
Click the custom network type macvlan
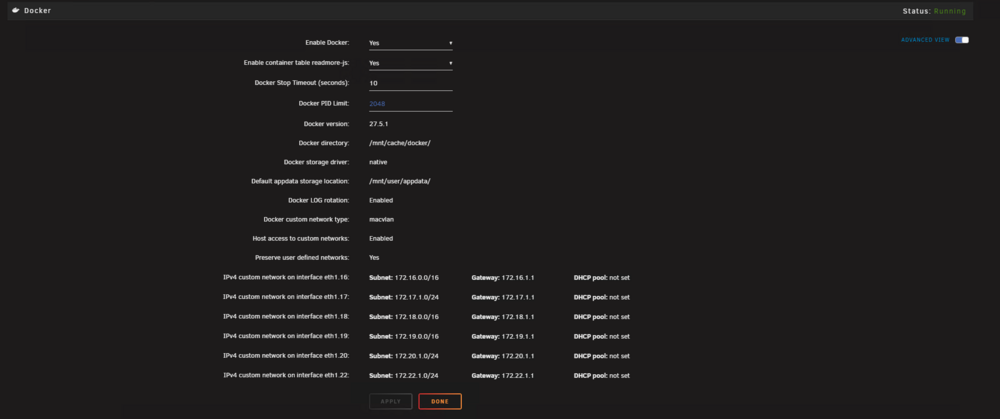coord(381,219)
